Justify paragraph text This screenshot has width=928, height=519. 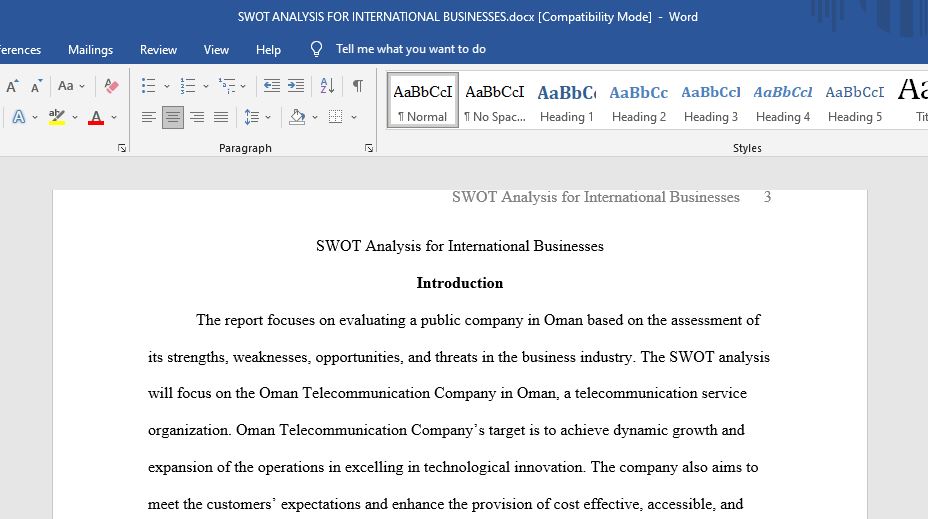coord(221,117)
